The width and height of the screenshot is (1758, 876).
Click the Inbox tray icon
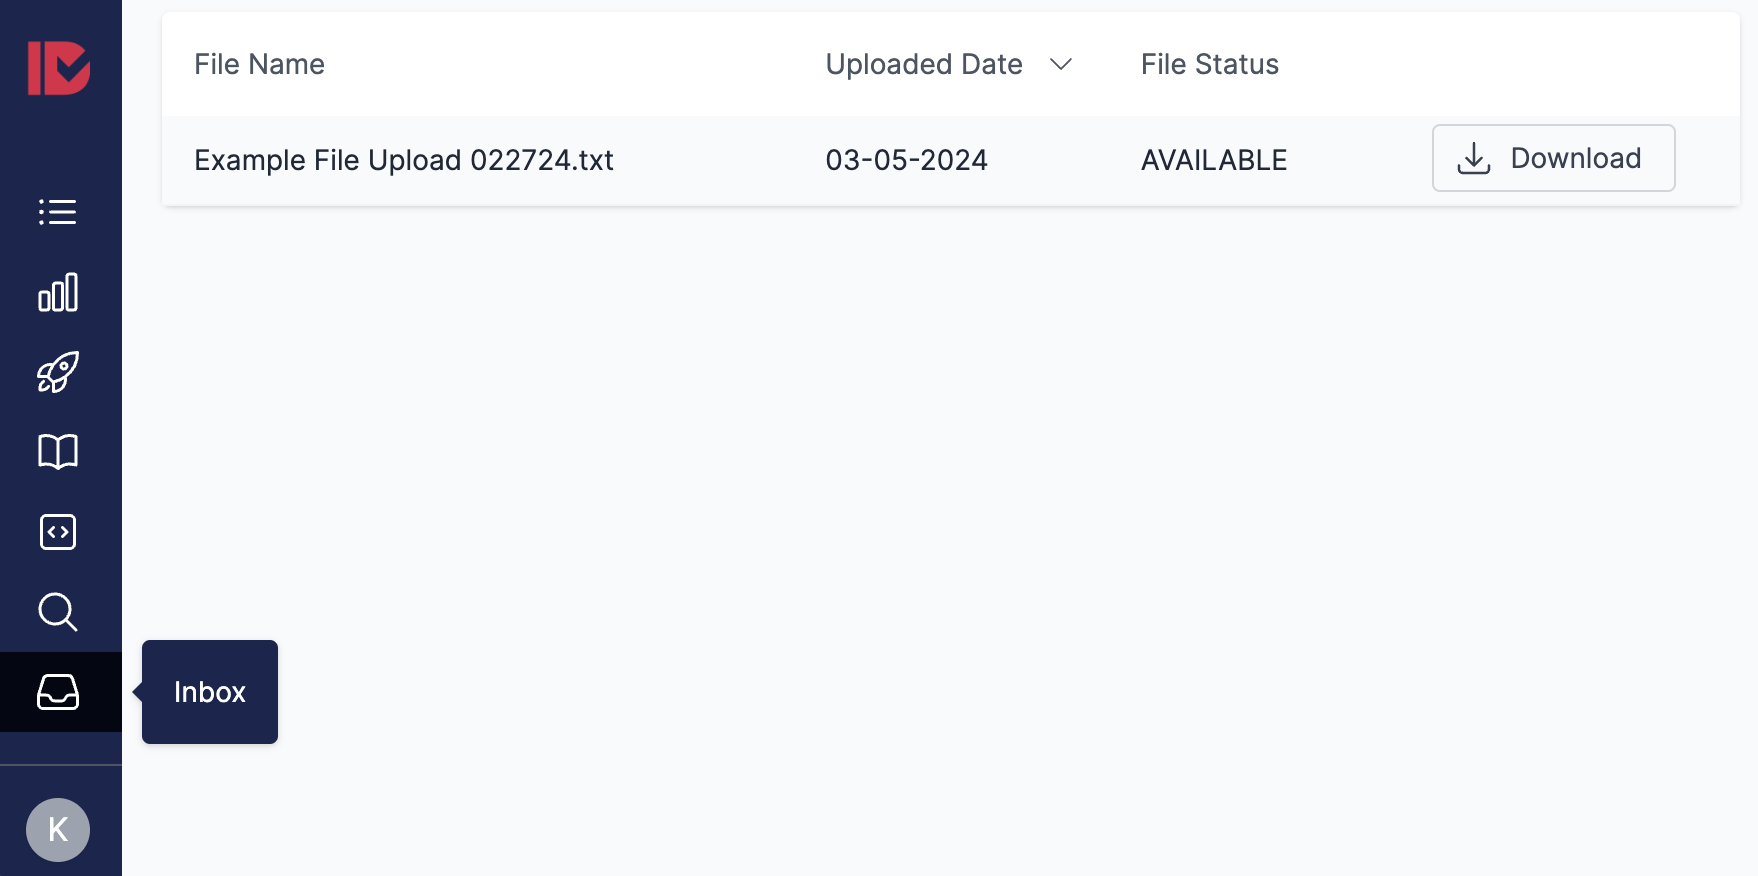pyautogui.click(x=58, y=692)
